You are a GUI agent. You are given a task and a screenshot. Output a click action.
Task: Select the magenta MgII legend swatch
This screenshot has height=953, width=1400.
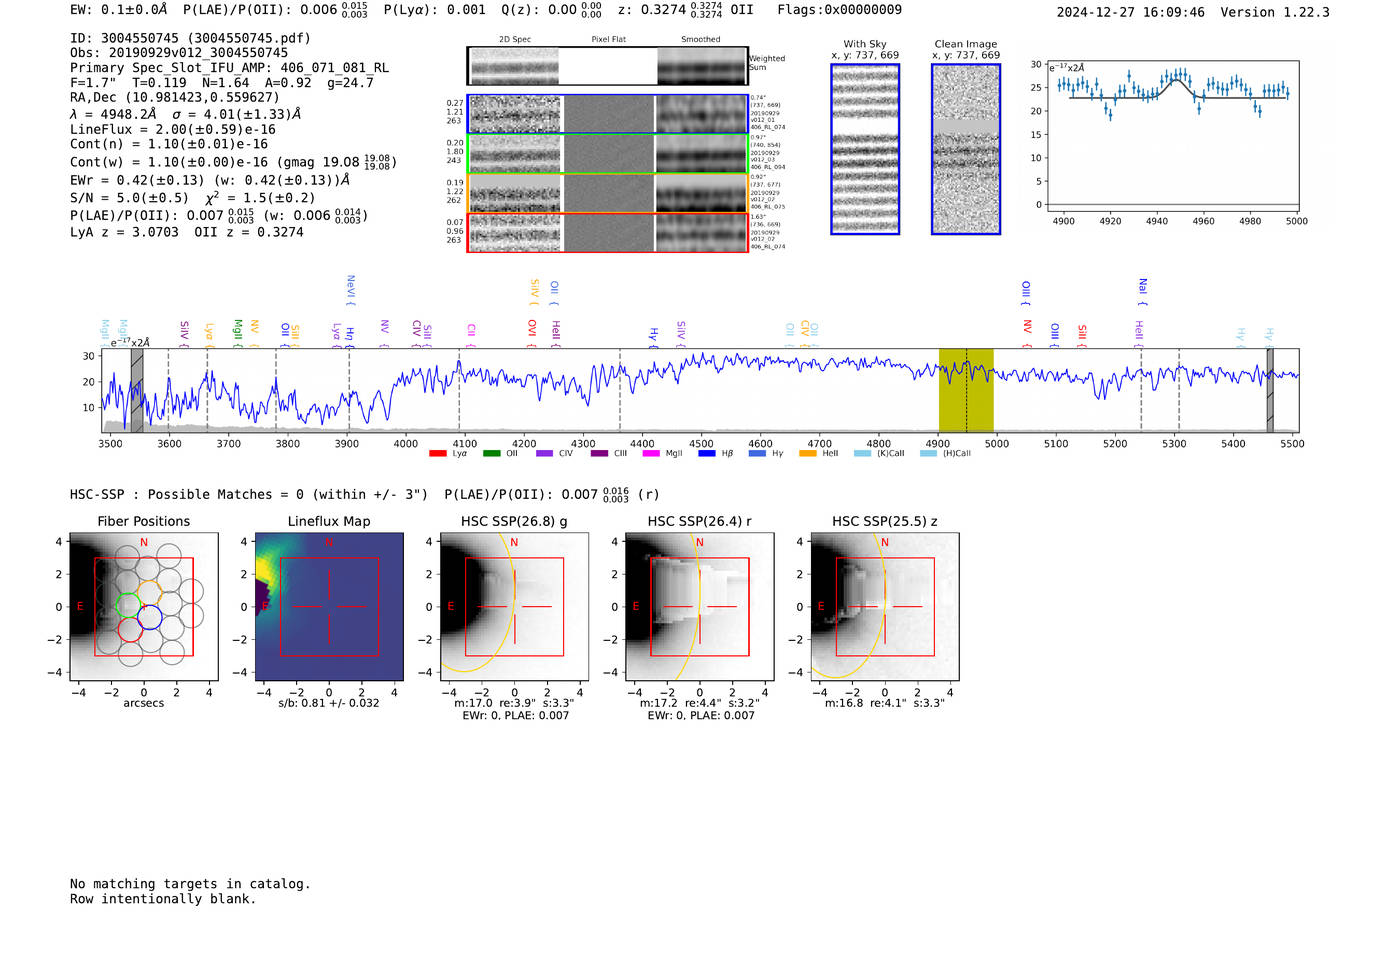click(x=651, y=453)
